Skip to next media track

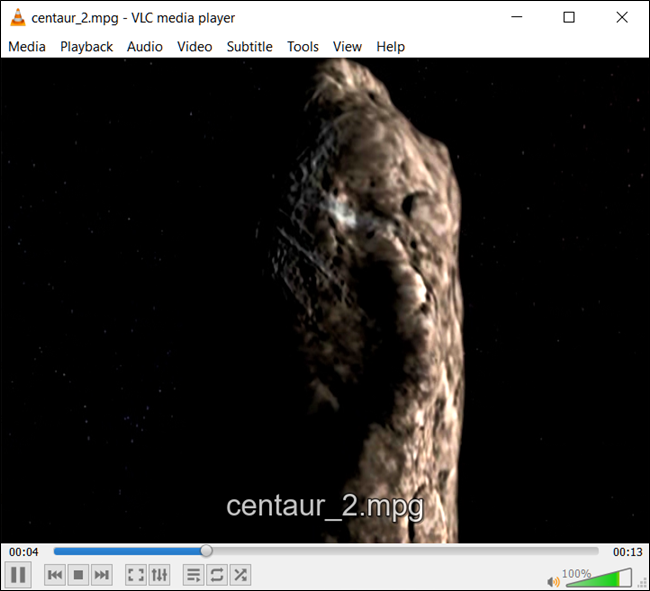pos(102,575)
